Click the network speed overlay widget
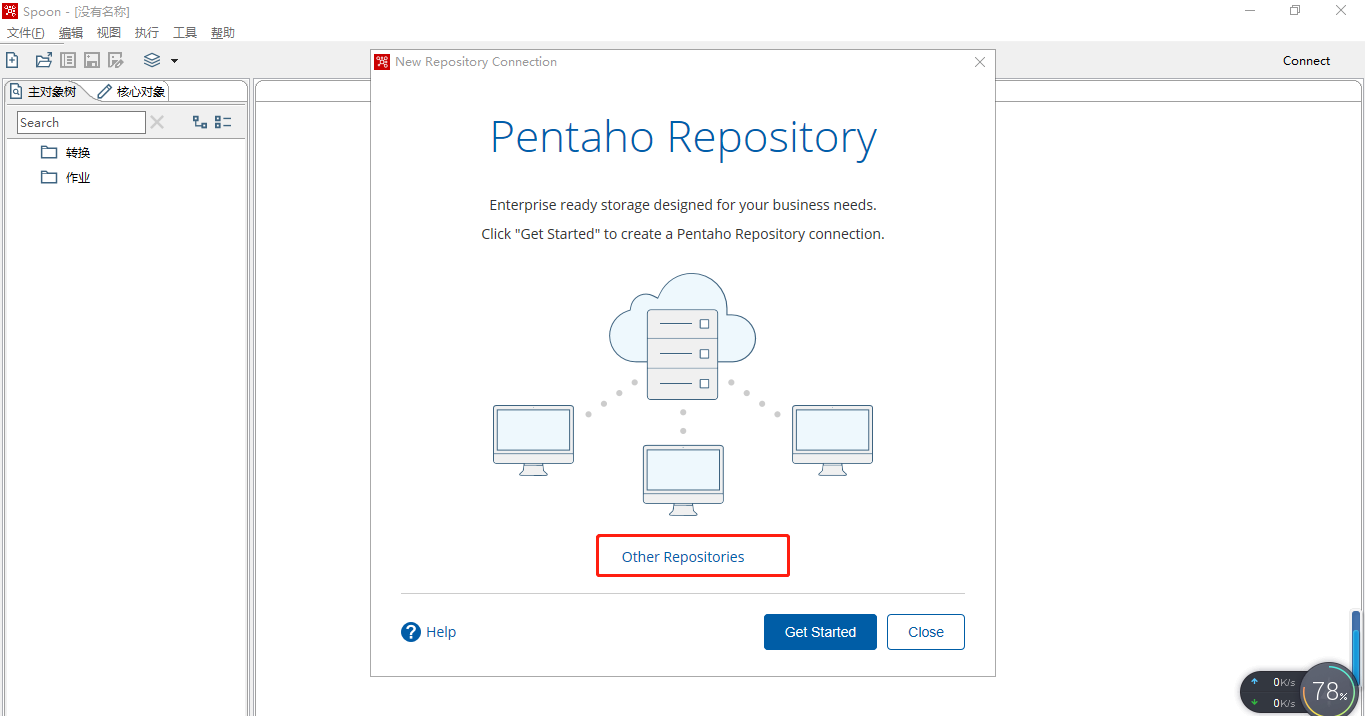1365x716 pixels. click(x=1272, y=692)
